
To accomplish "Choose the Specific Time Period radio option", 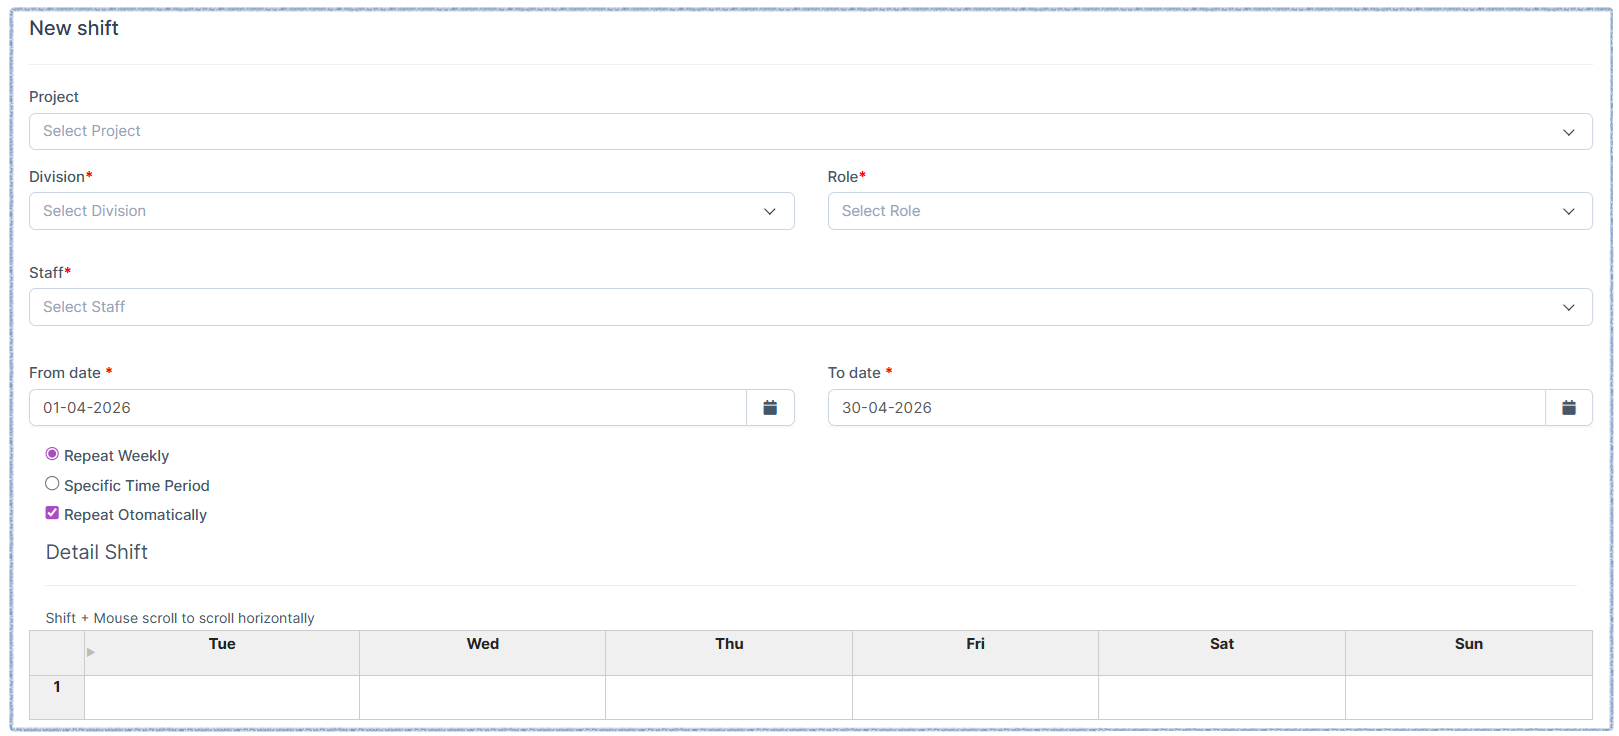I will click(x=52, y=484).
